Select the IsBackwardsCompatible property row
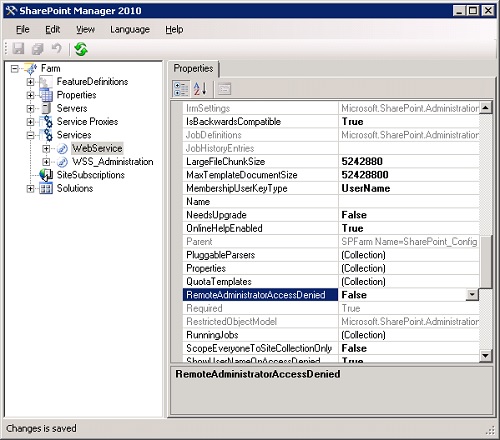 tap(331, 121)
